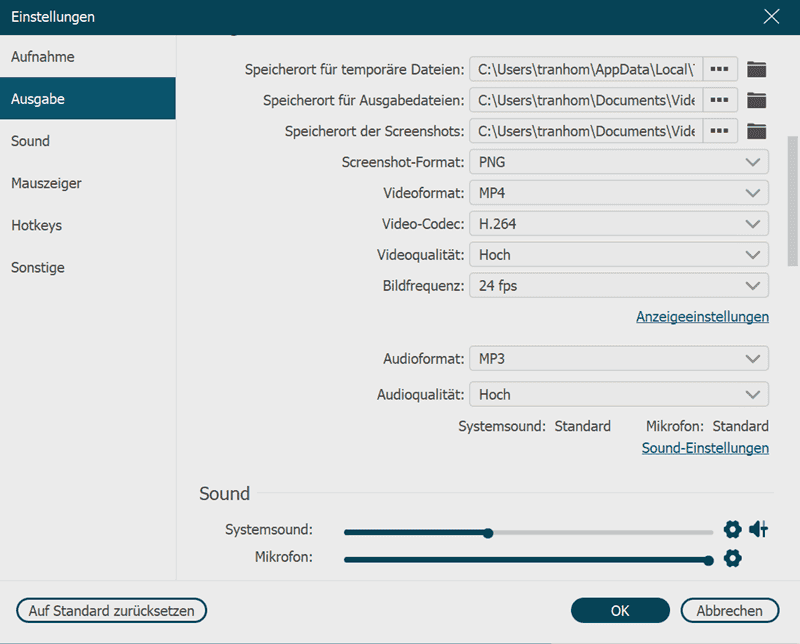Select the Hotkeys section in sidebar

coord(37,225)
